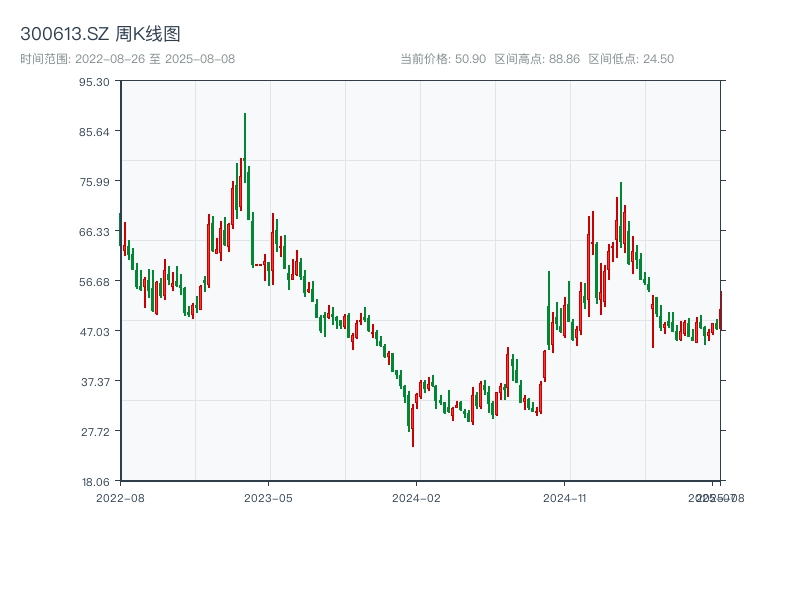Click the y-axis value 27.72
Image resolution: width=800 pixels, height=600 pixels.
coord(95,432)
